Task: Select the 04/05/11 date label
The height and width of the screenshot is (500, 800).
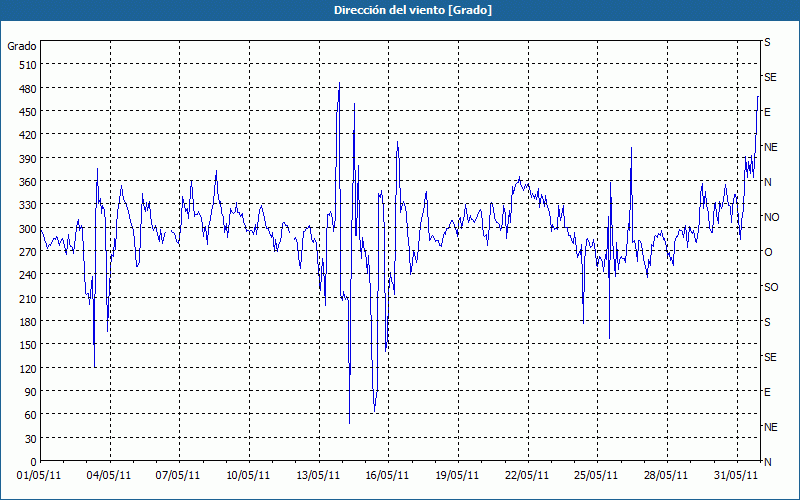Action: [109, 476]
